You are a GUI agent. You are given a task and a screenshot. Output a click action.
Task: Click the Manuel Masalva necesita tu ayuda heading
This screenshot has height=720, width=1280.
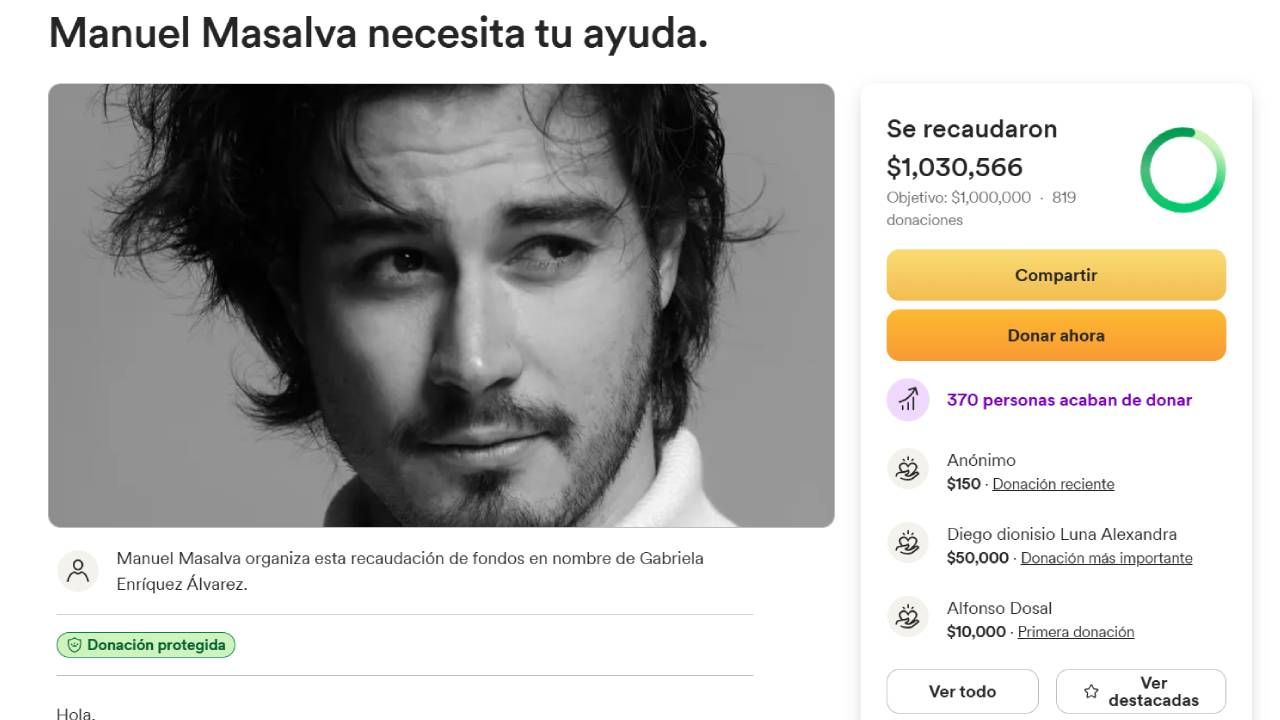[378, 32]
